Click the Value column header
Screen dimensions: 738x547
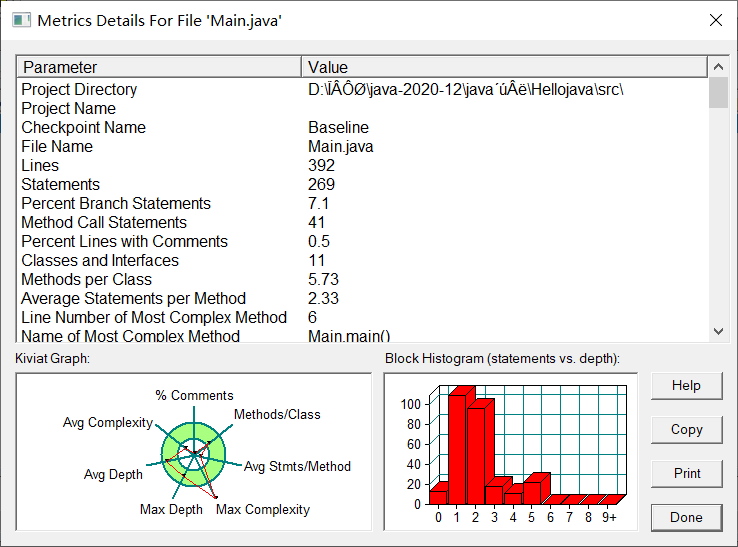pos(504,67)
